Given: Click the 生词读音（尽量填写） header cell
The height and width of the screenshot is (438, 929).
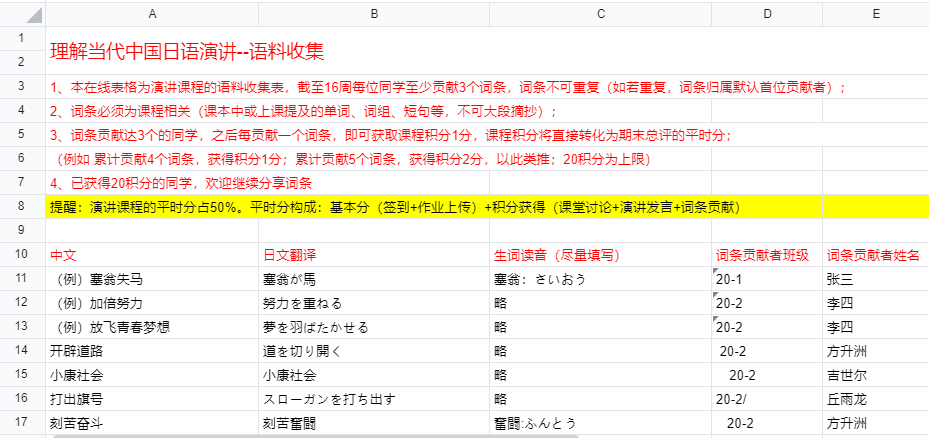Looking at the screenshot, I should coord(601,255).
